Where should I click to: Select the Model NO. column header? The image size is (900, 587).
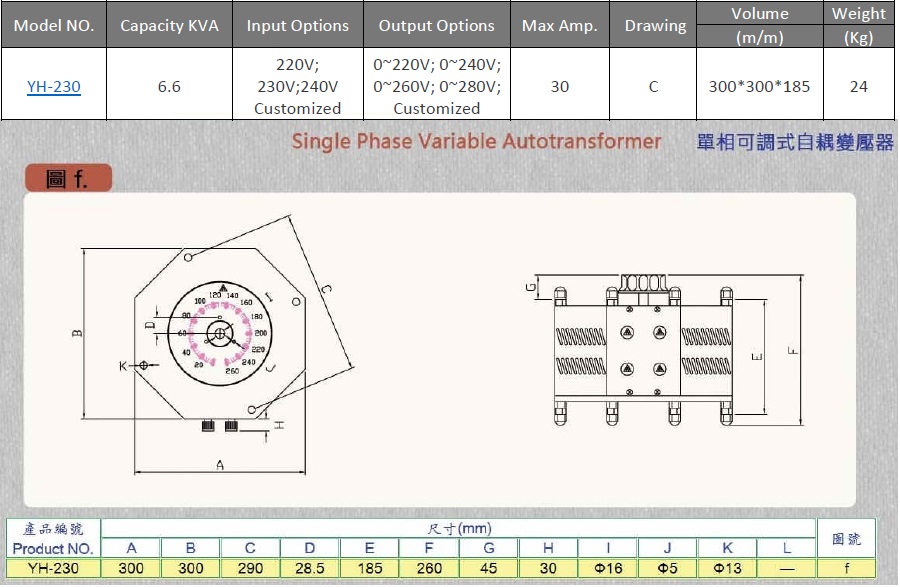point(54,26)
